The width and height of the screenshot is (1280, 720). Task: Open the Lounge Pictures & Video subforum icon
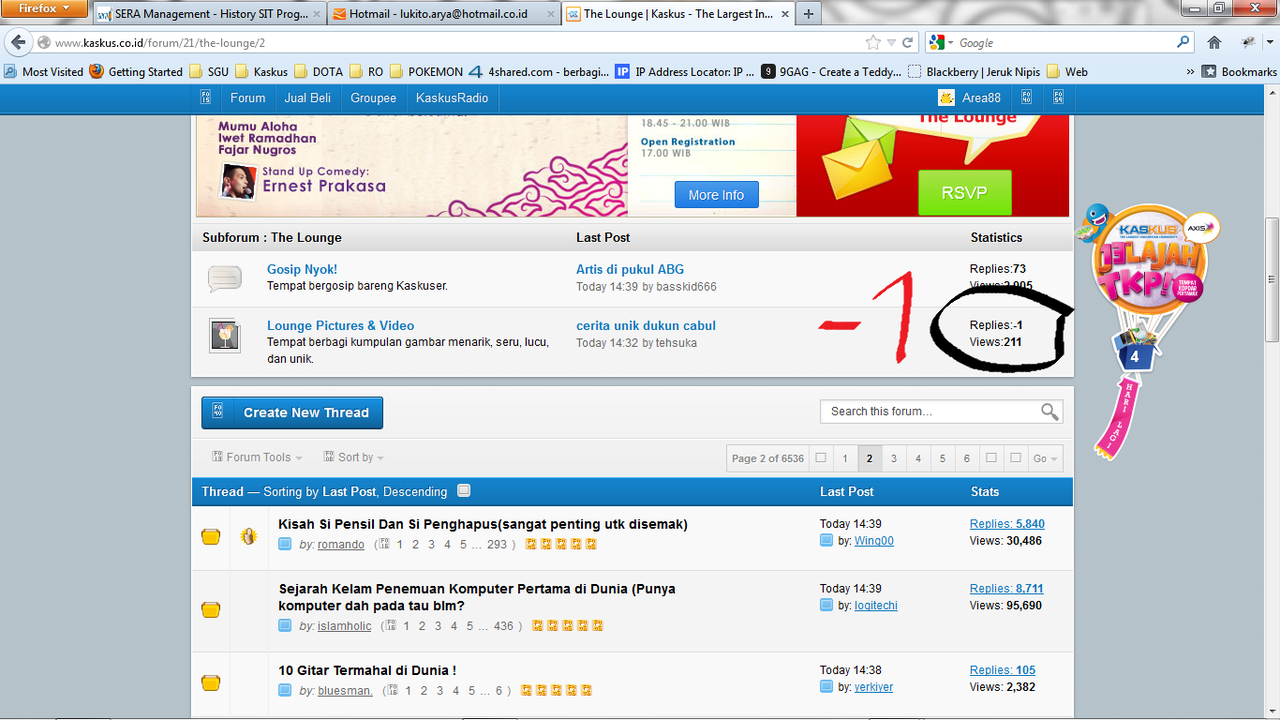225,335
